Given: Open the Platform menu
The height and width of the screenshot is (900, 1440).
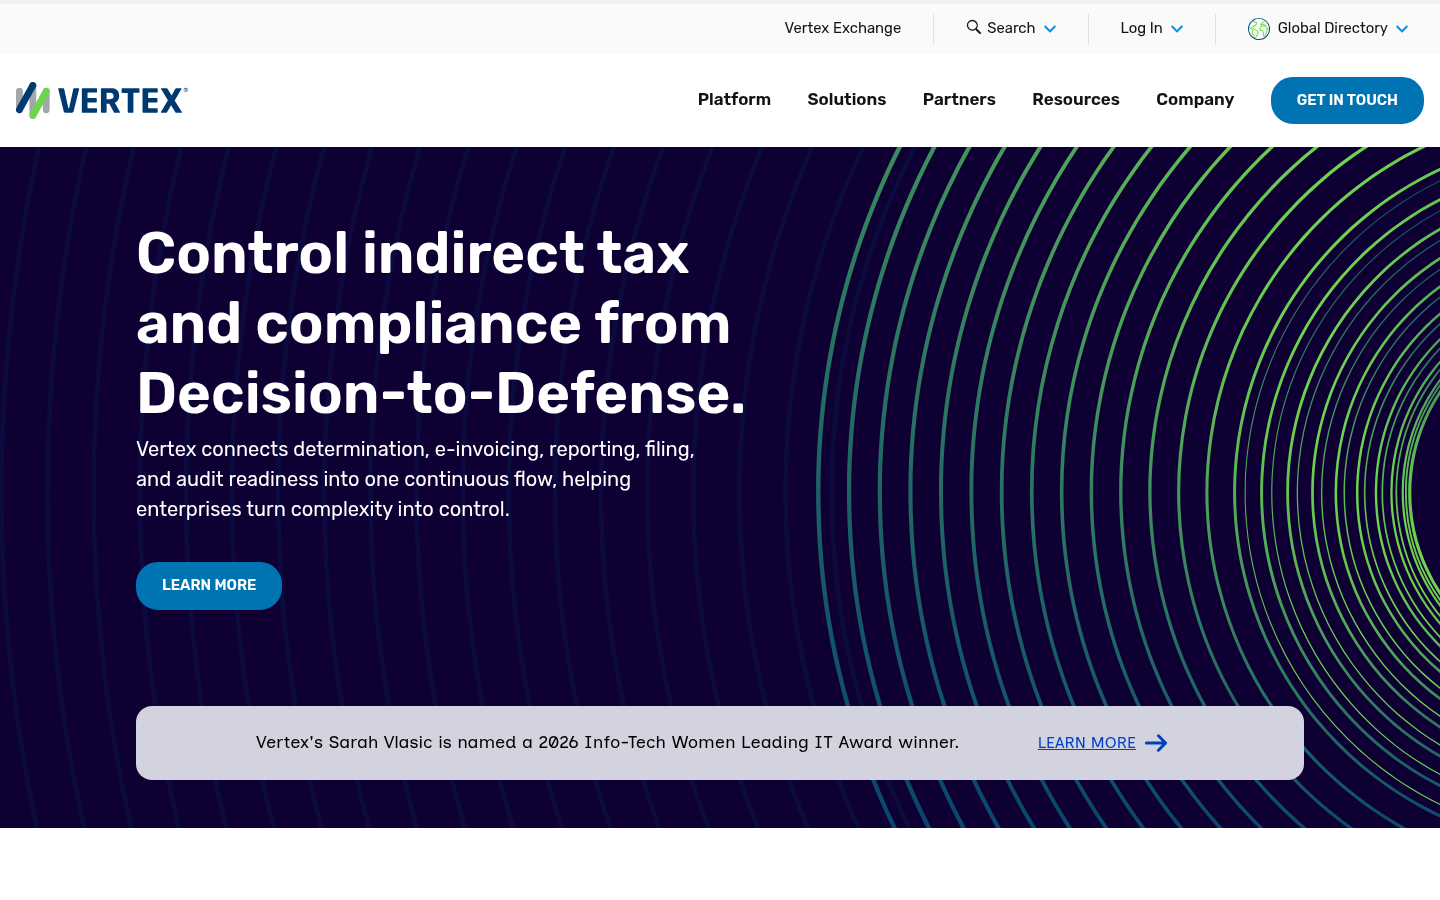Looking at the screenshot, I should 734,99.
